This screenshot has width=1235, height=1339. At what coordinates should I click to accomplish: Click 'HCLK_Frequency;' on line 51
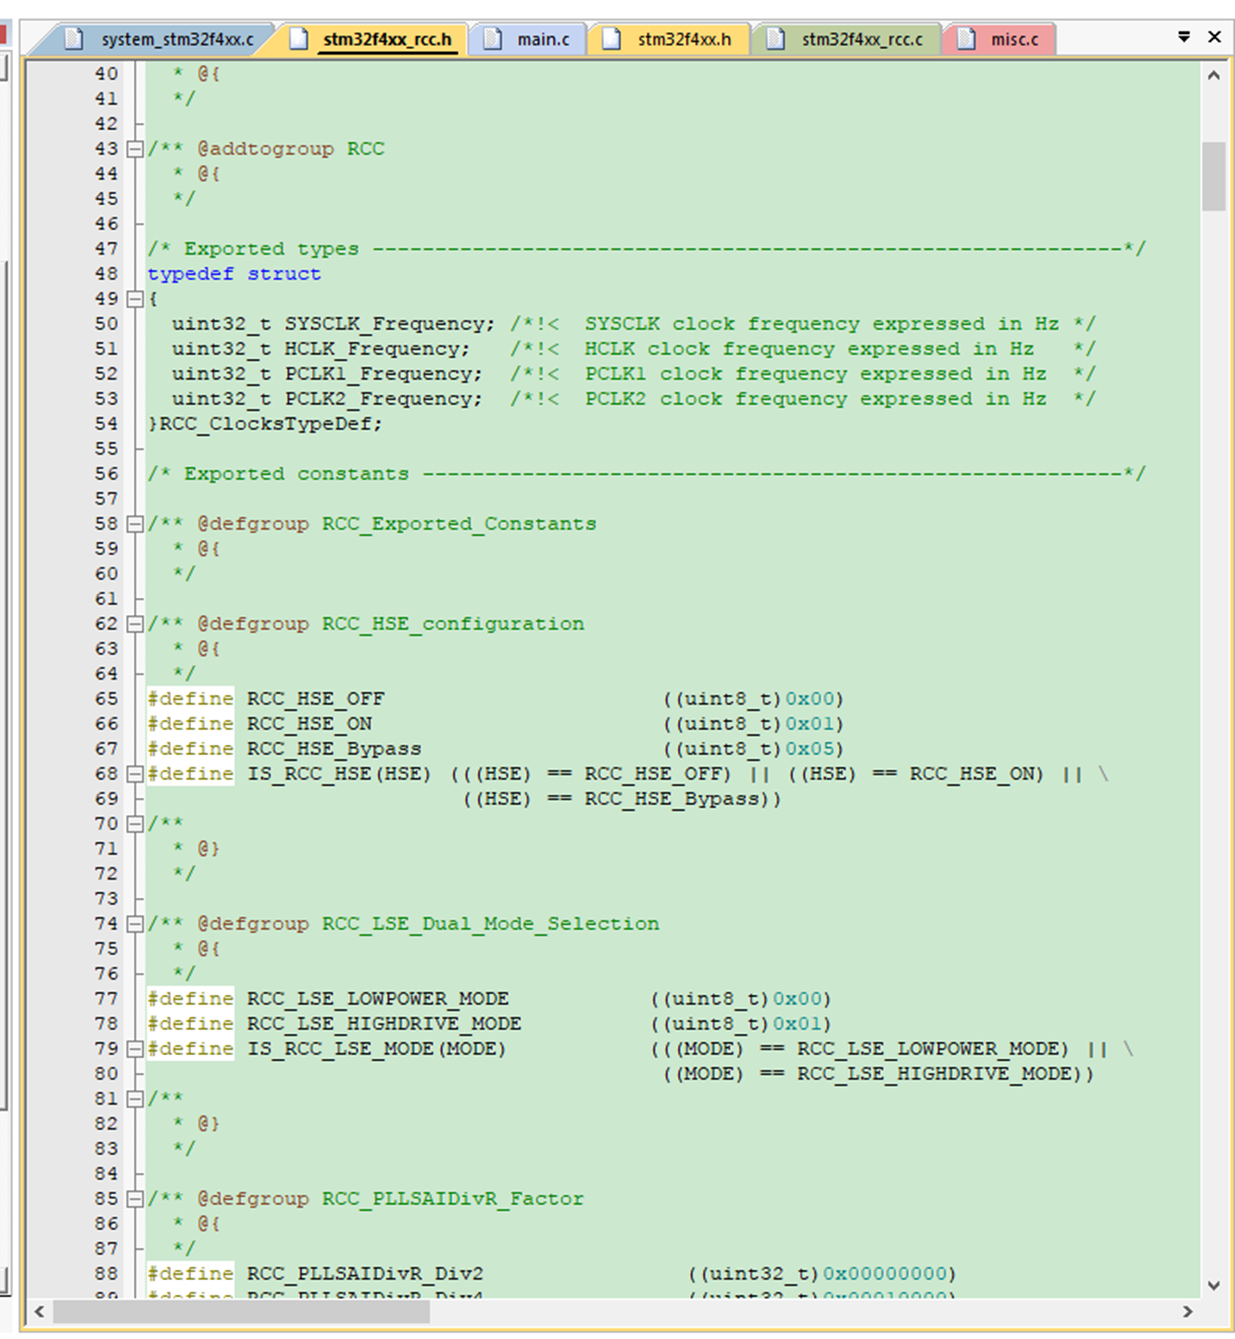[x=377, y=349]
